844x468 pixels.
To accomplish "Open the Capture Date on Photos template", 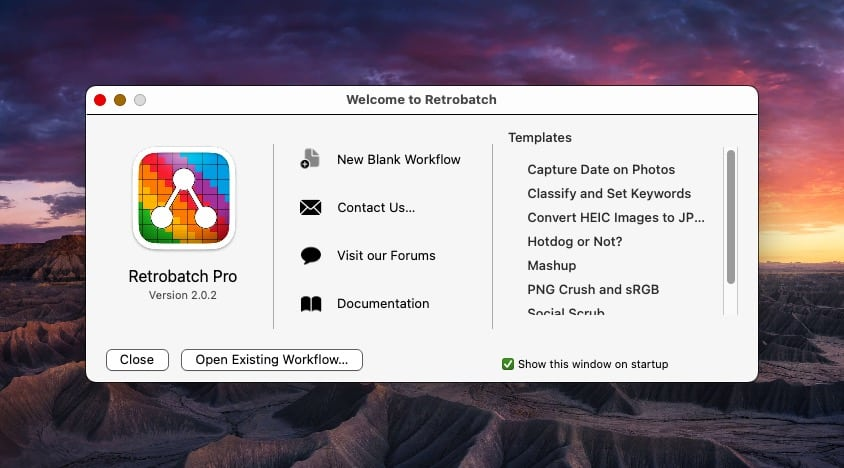I will pyautogui.click(x=601, y=170).
